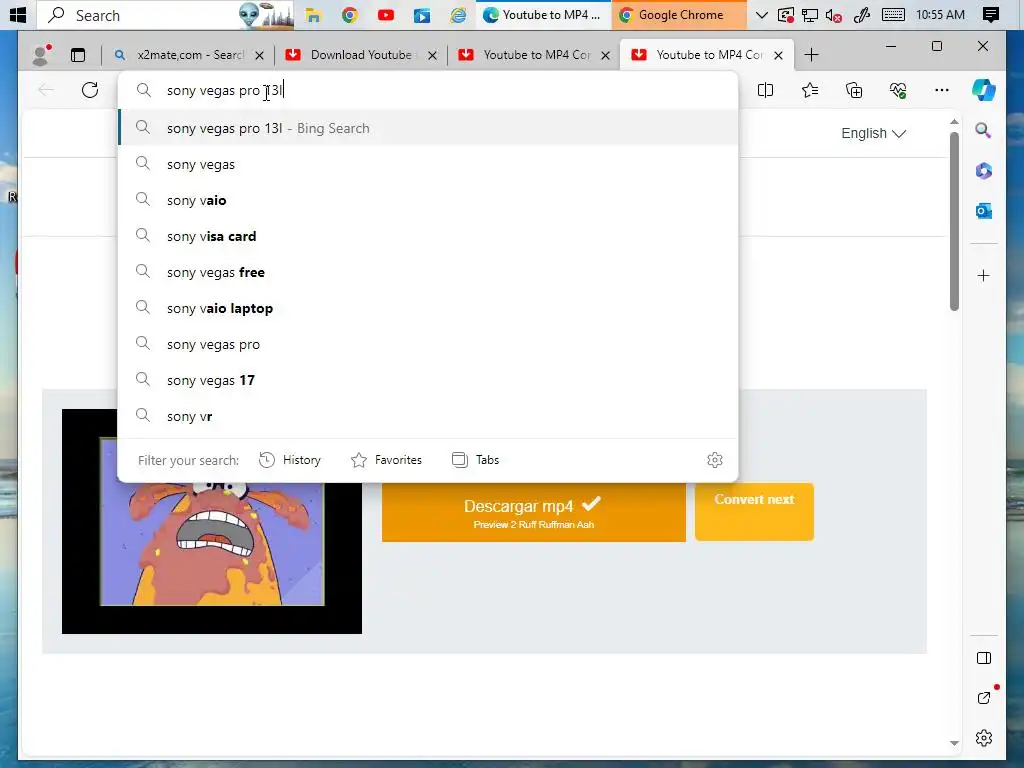Open the YouTube taskbar icon
The height and width of the screenshot is (768, 1024).
386,15
